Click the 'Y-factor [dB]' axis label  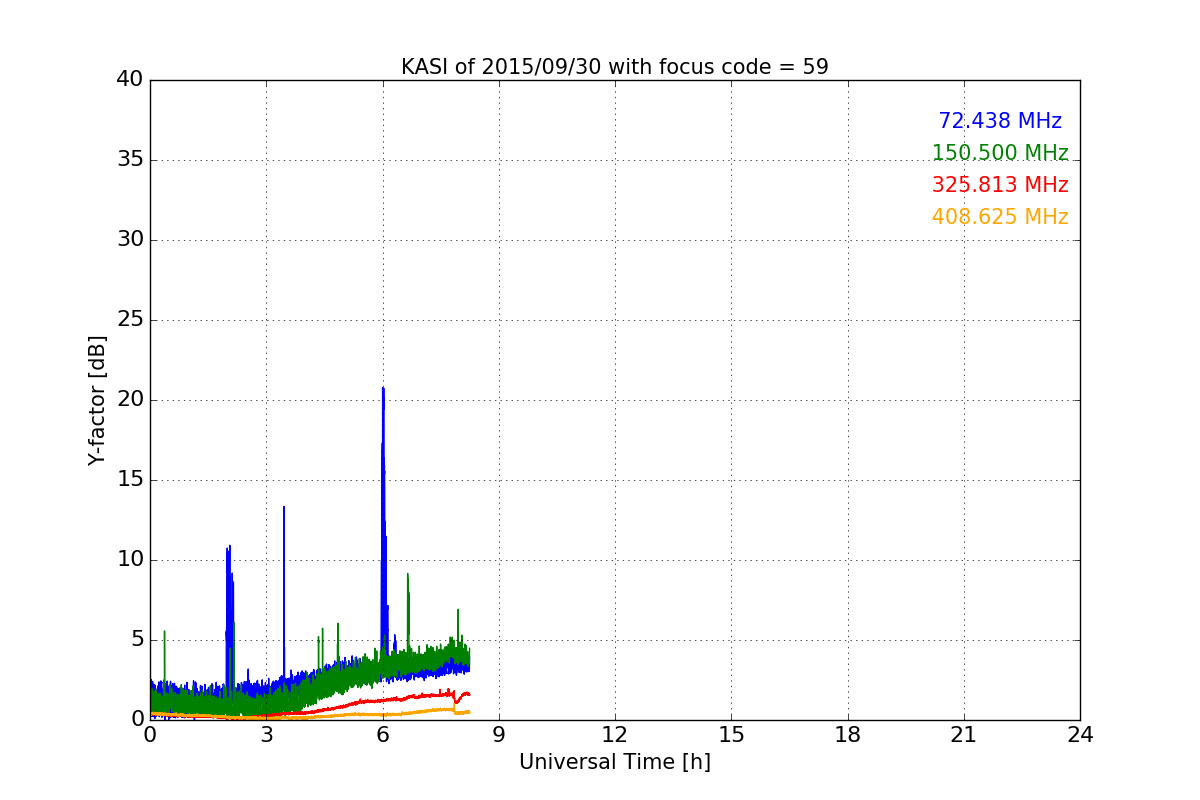click(97, 400)
